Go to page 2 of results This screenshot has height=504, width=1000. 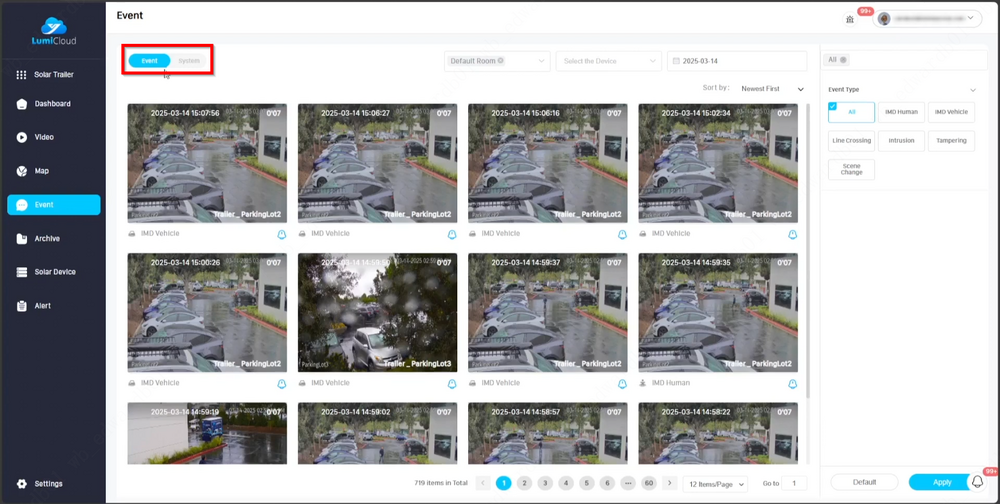(x=524, y=483)
